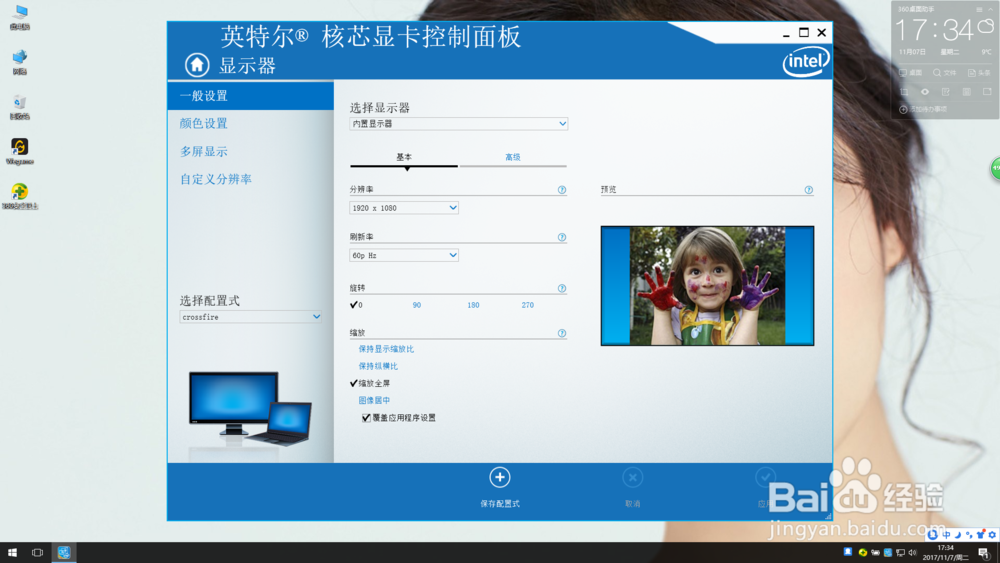Screen dimensions: 1000x563
Task: Click the IME moon icon
Action: point(958,535)
